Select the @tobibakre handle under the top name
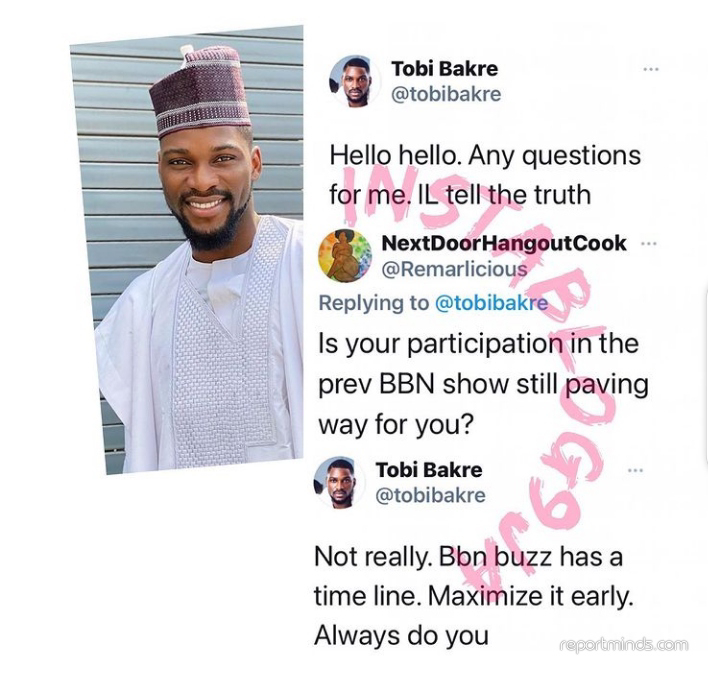The width and height of the screenshot is (708, 677). tap(446, 94)
